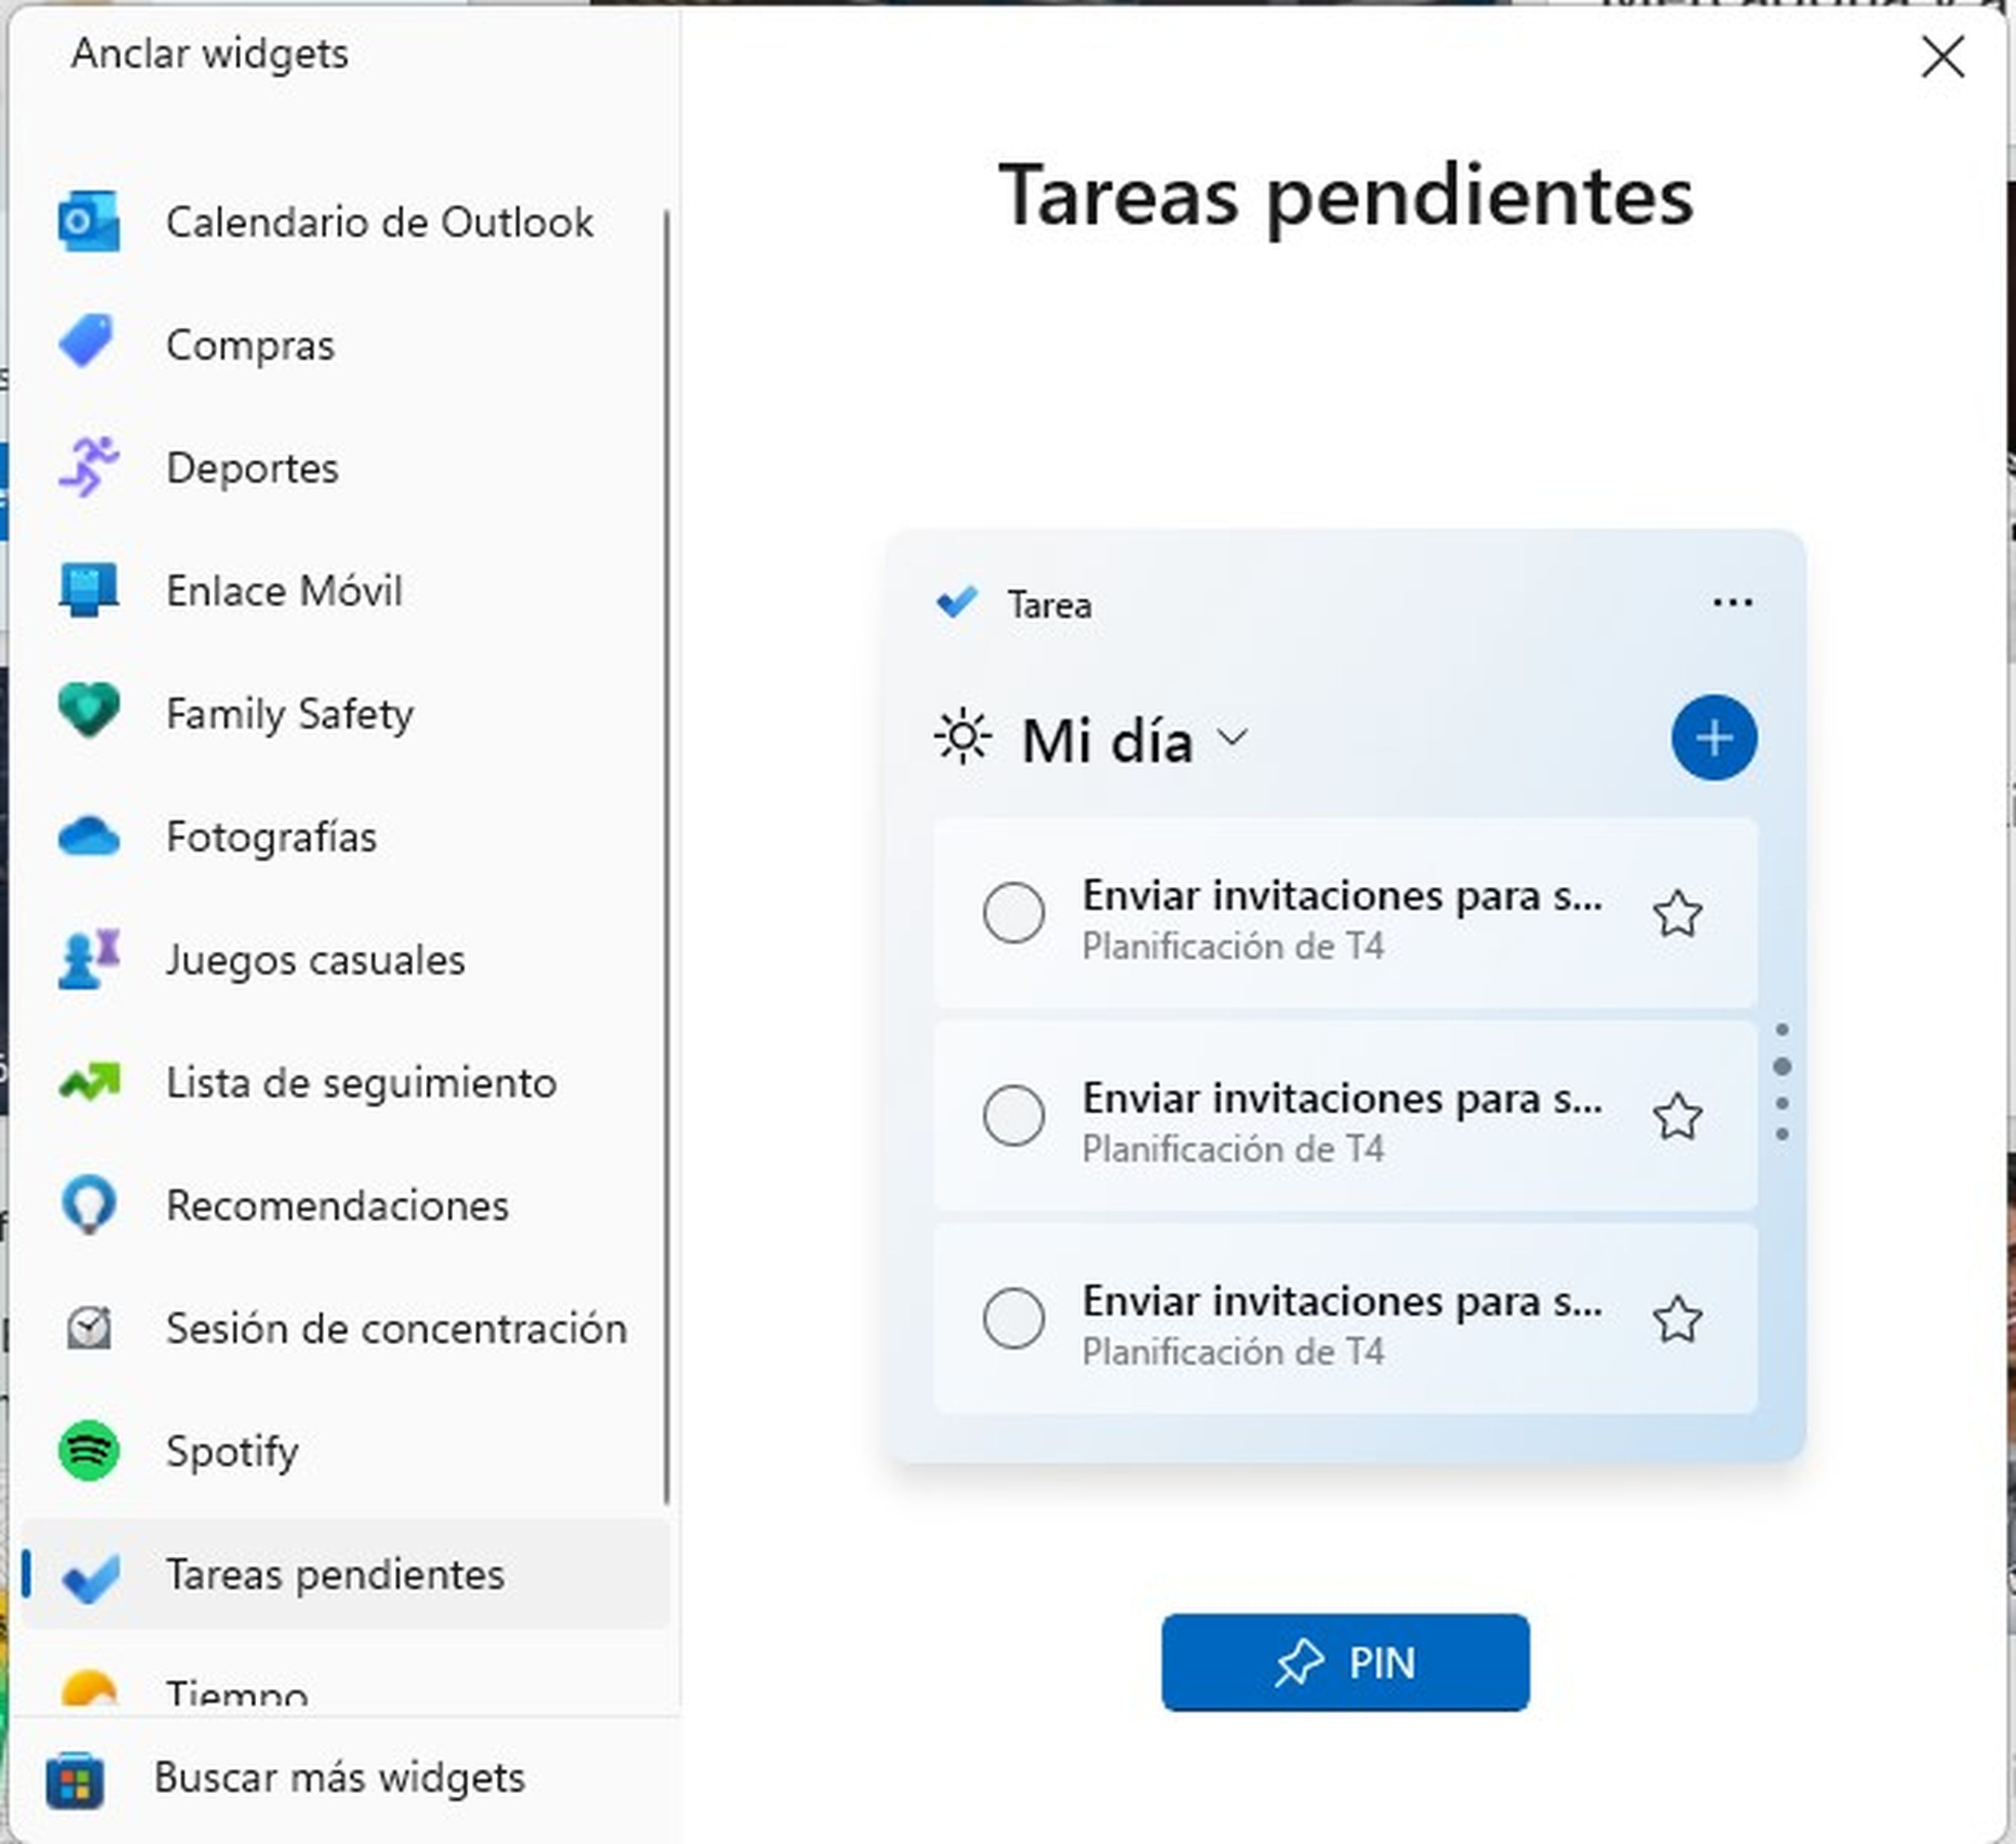2016x1844 pixels.
Task: Click the blue checkmark Tarea logo
Action: pos(956,602)
